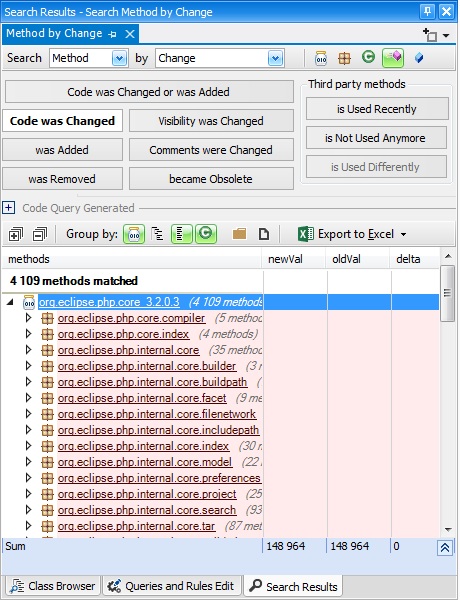Open org.eclipse.php.internal.core.facet link
Viewport: 460px width, 600px height.
point(142,398)
